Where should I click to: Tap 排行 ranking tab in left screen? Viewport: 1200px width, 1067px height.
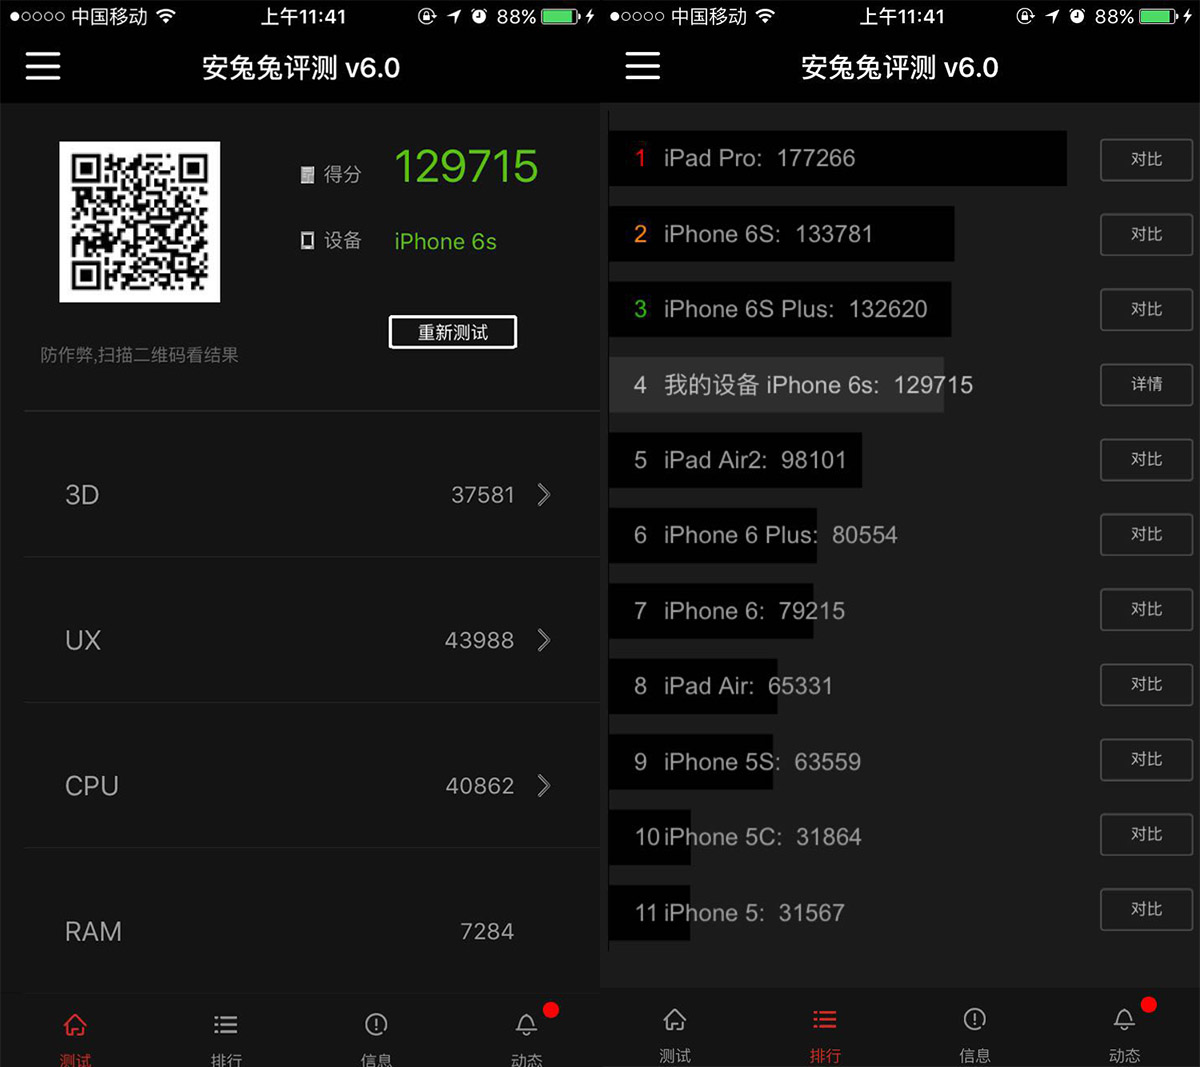pyautogui.click(x=226, y=1037)
